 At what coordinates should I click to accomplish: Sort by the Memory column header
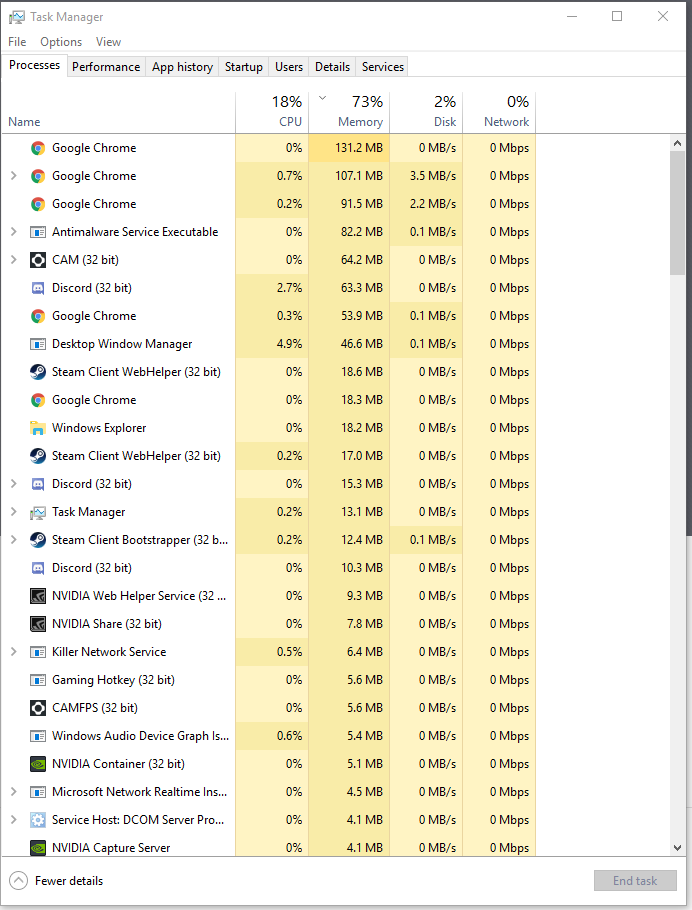click(x=349, y=112)
